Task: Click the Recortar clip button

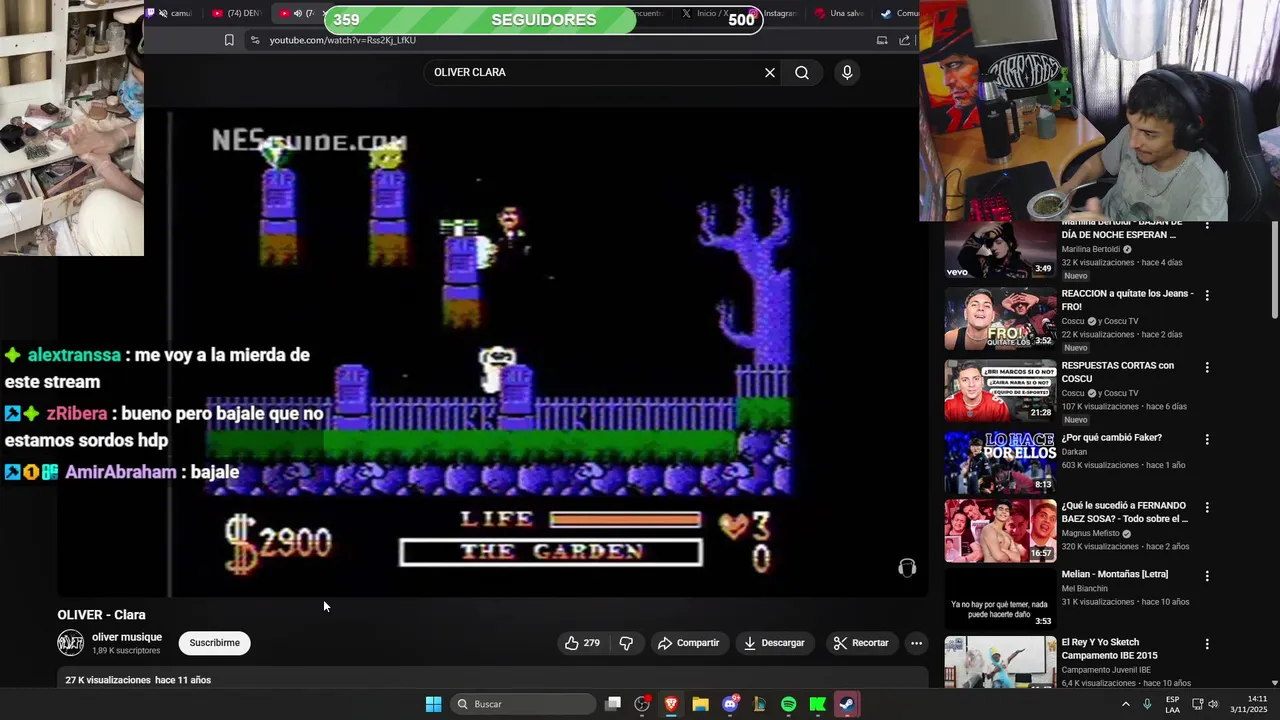Action: click(x=861, y=643)
